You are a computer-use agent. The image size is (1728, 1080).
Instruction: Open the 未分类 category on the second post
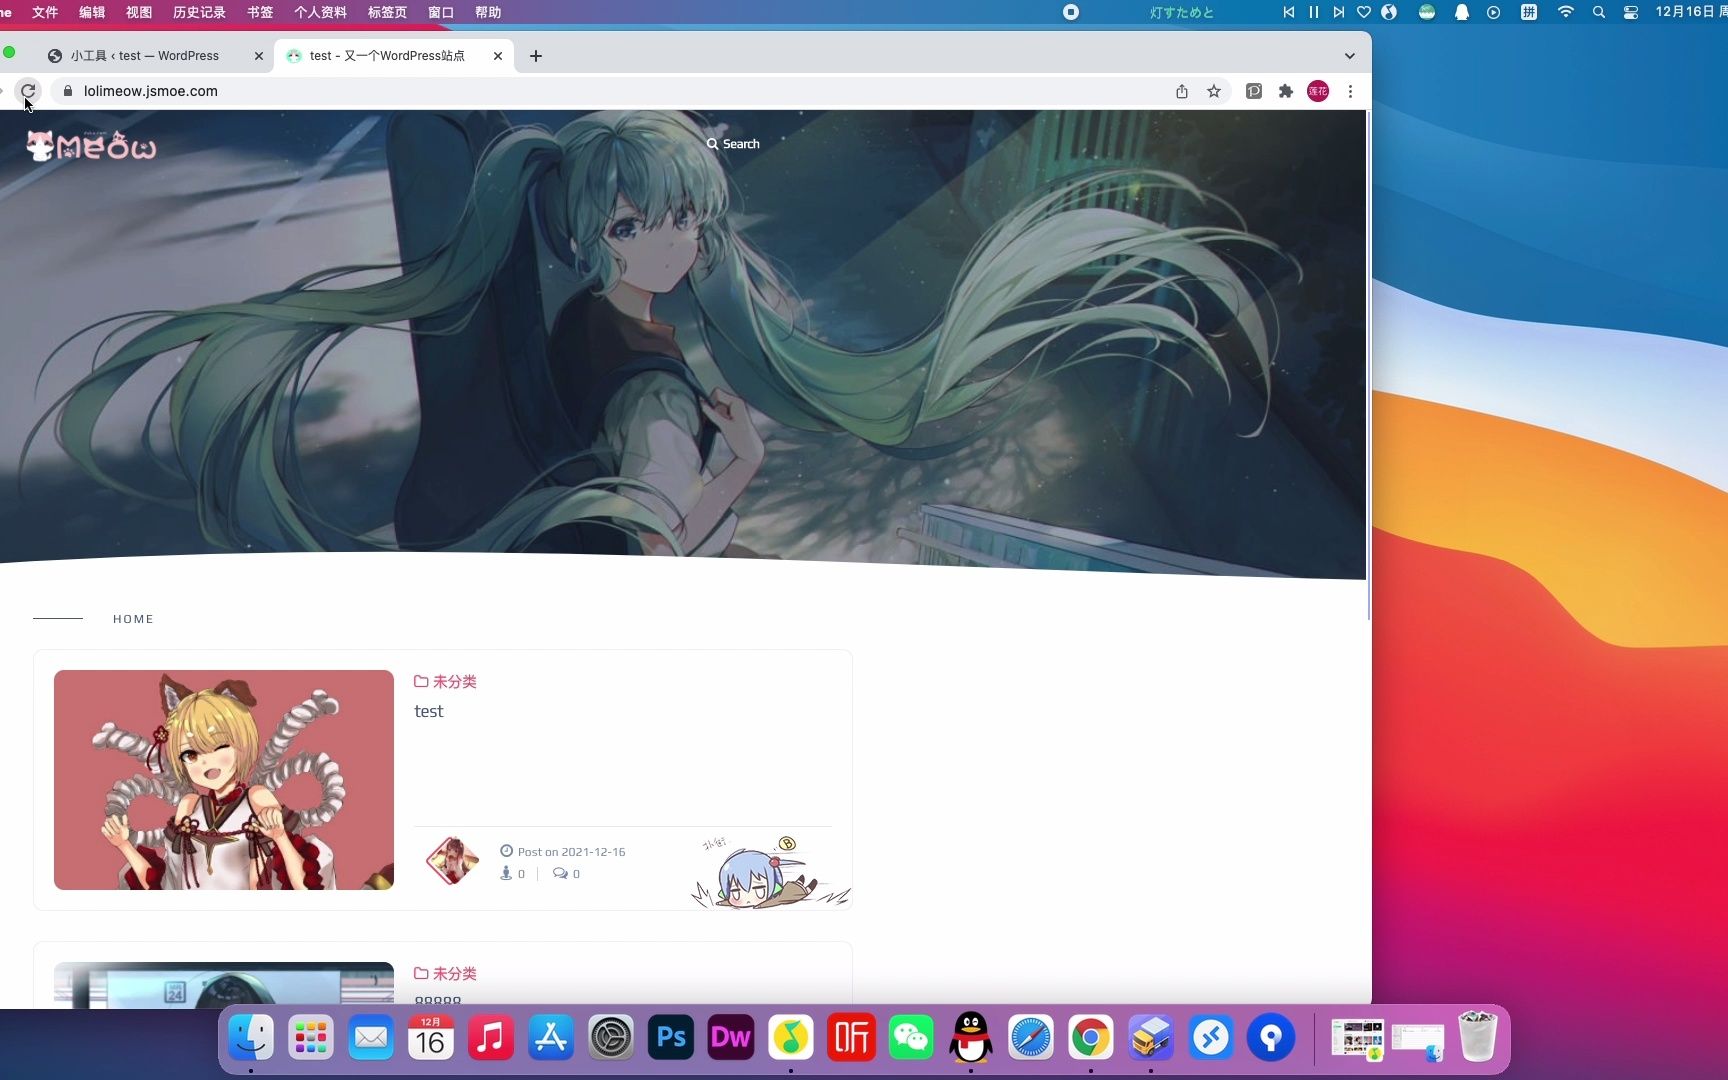(x=445, y=973)
